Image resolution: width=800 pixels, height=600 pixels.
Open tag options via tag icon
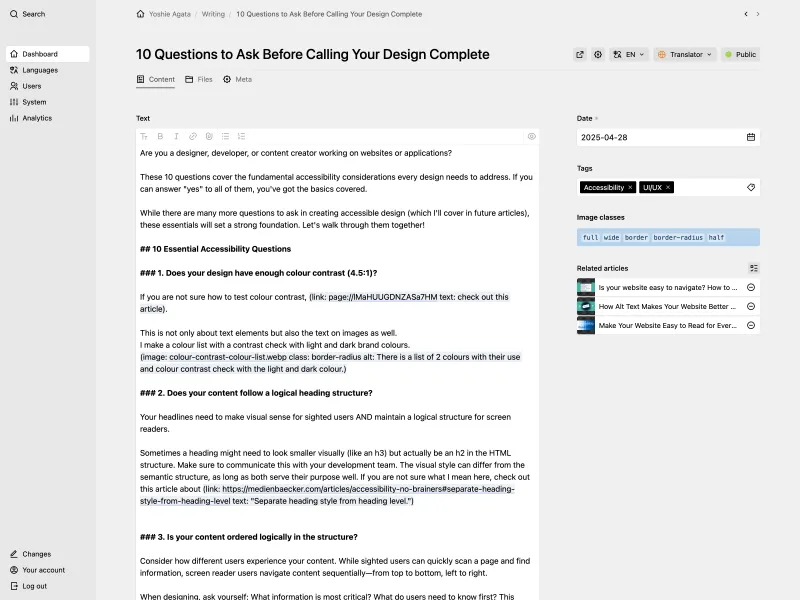(751, 187)
